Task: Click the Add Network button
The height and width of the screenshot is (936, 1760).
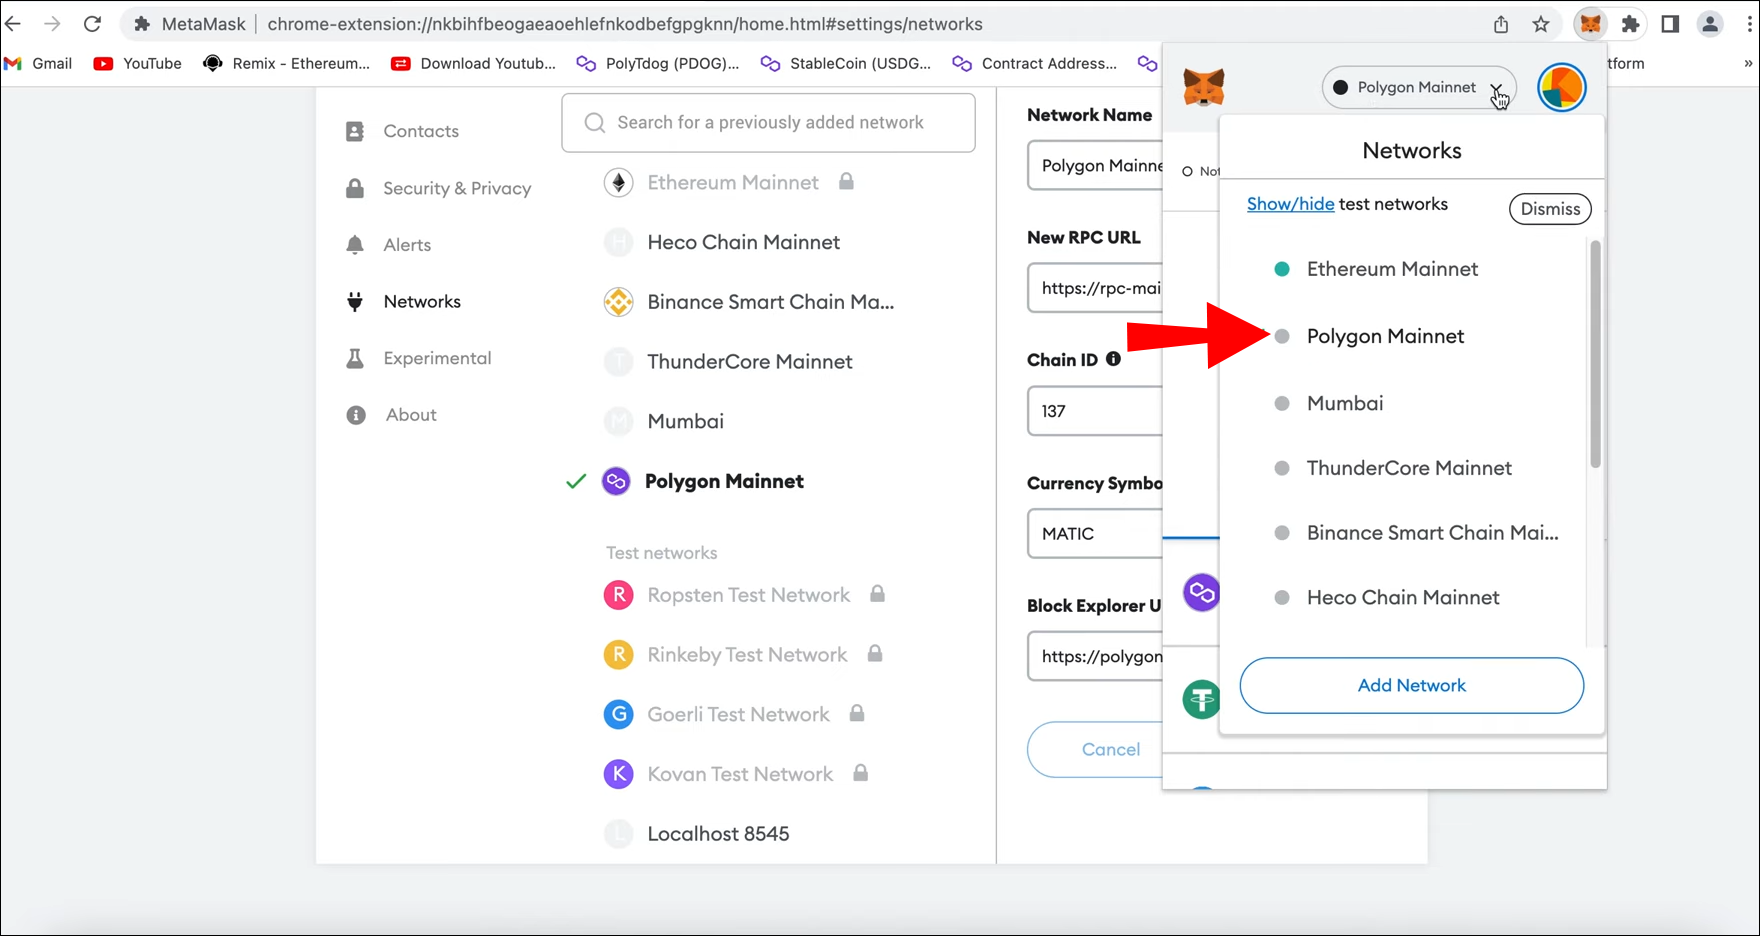Action: (x=1411, y=685)
